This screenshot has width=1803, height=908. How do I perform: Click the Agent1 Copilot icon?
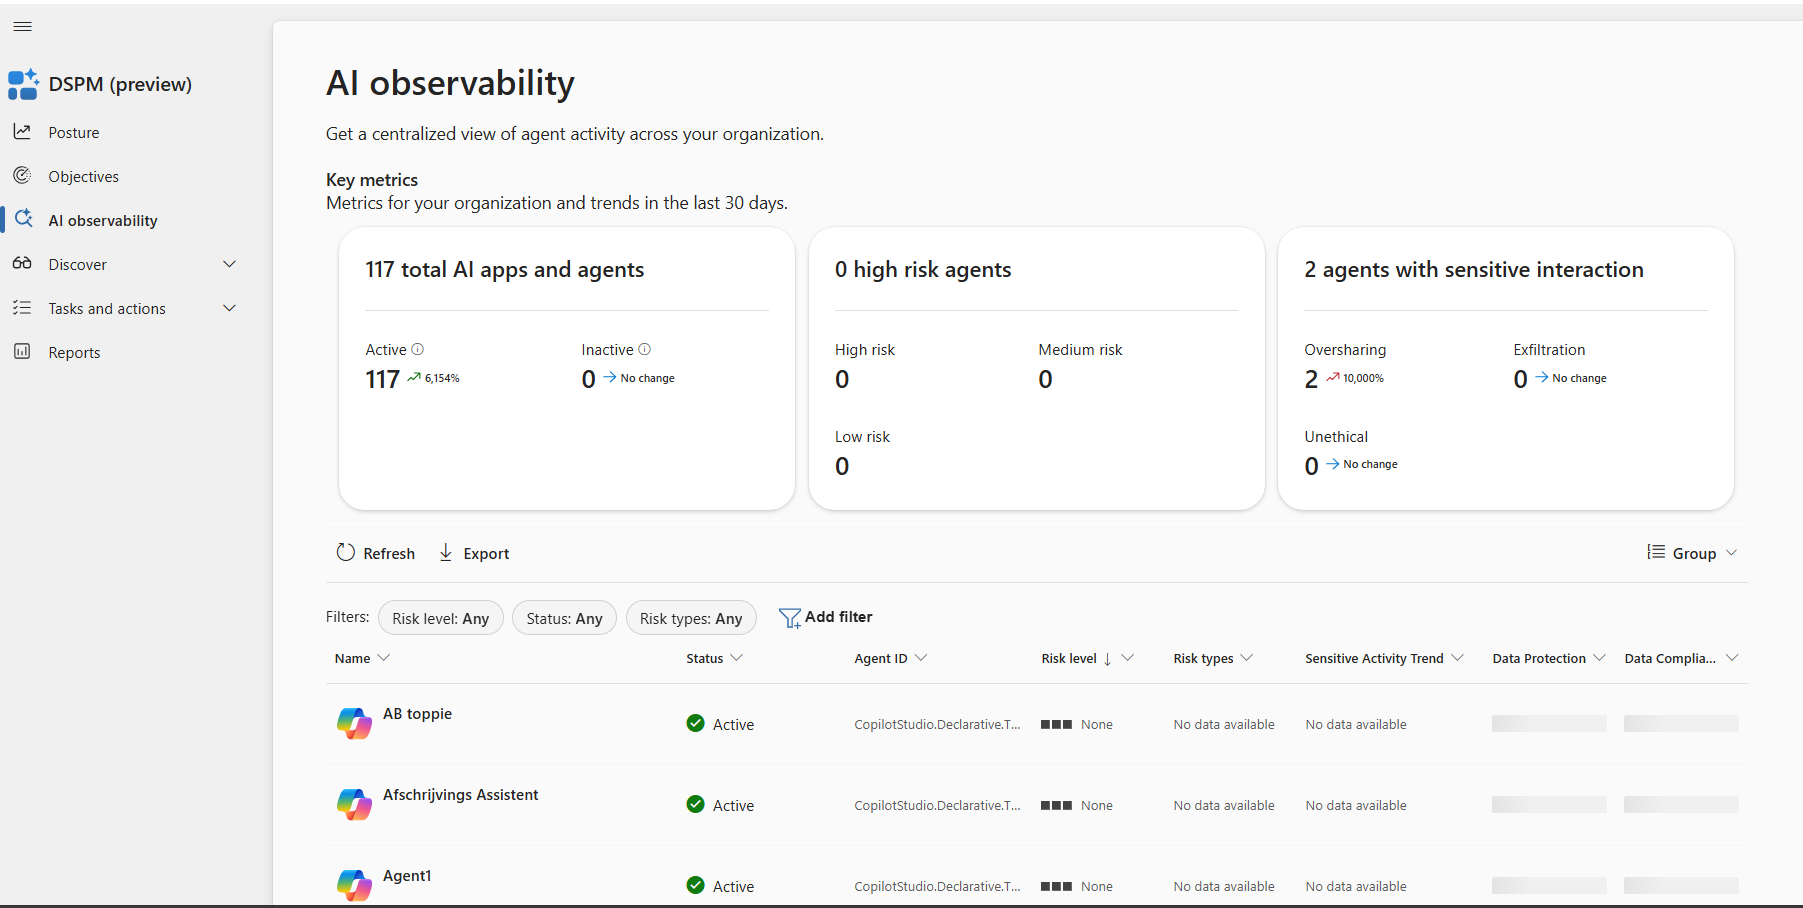(354, 885)
